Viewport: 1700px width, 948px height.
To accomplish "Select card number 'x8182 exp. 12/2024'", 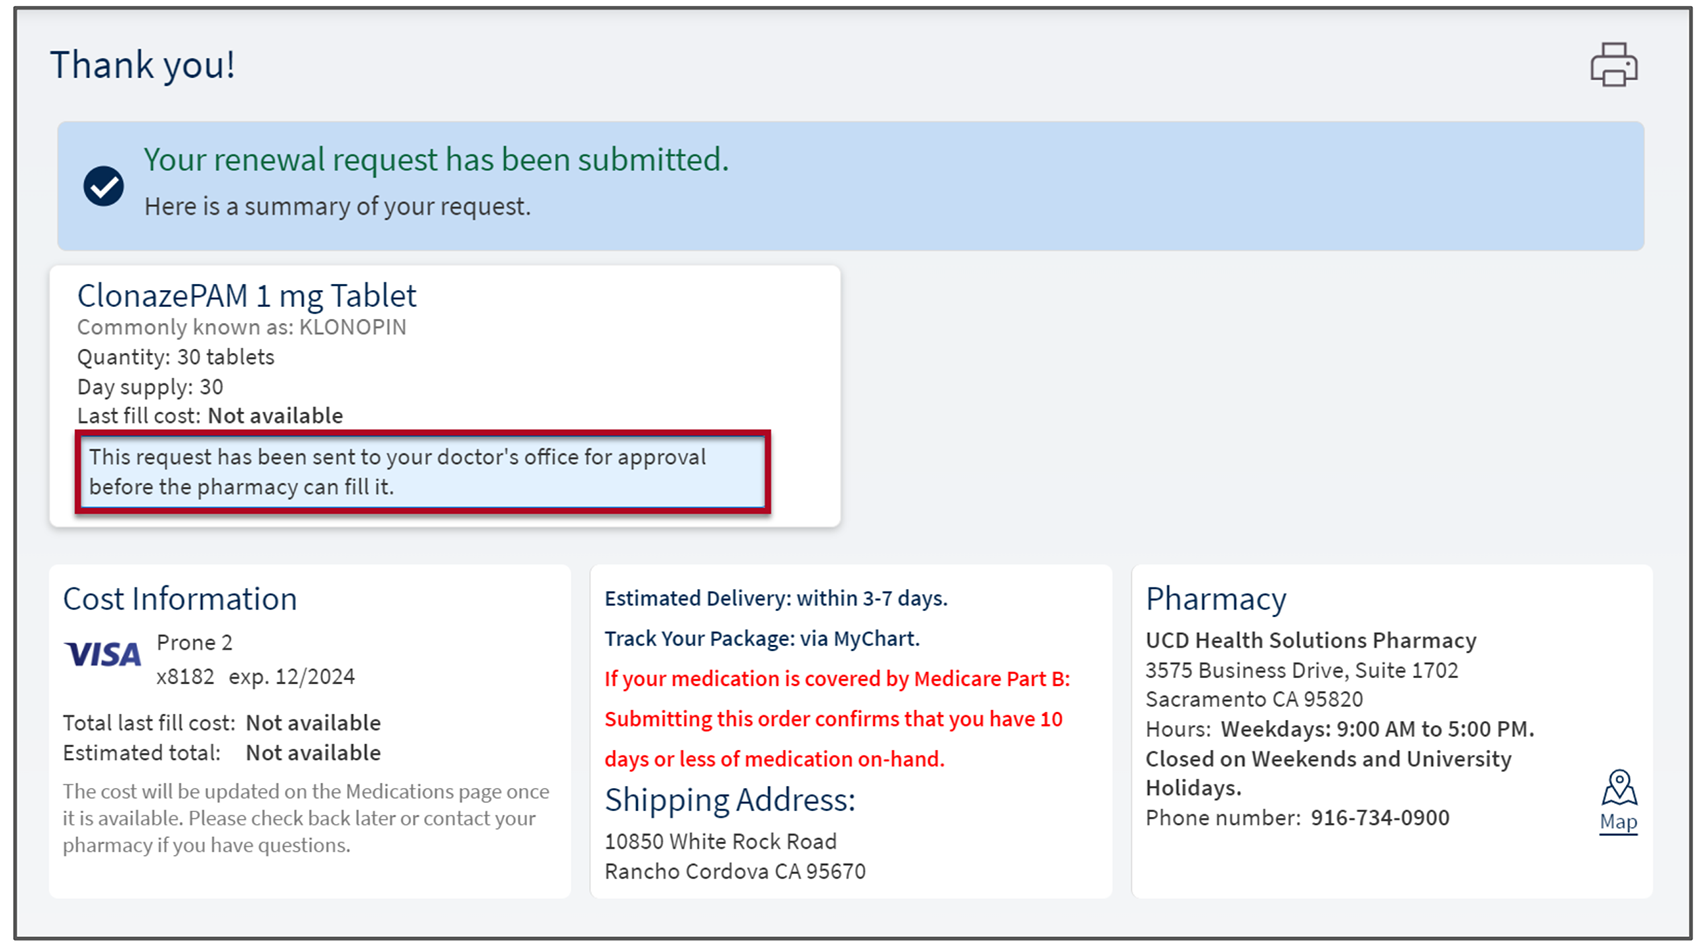I will 256,677.
